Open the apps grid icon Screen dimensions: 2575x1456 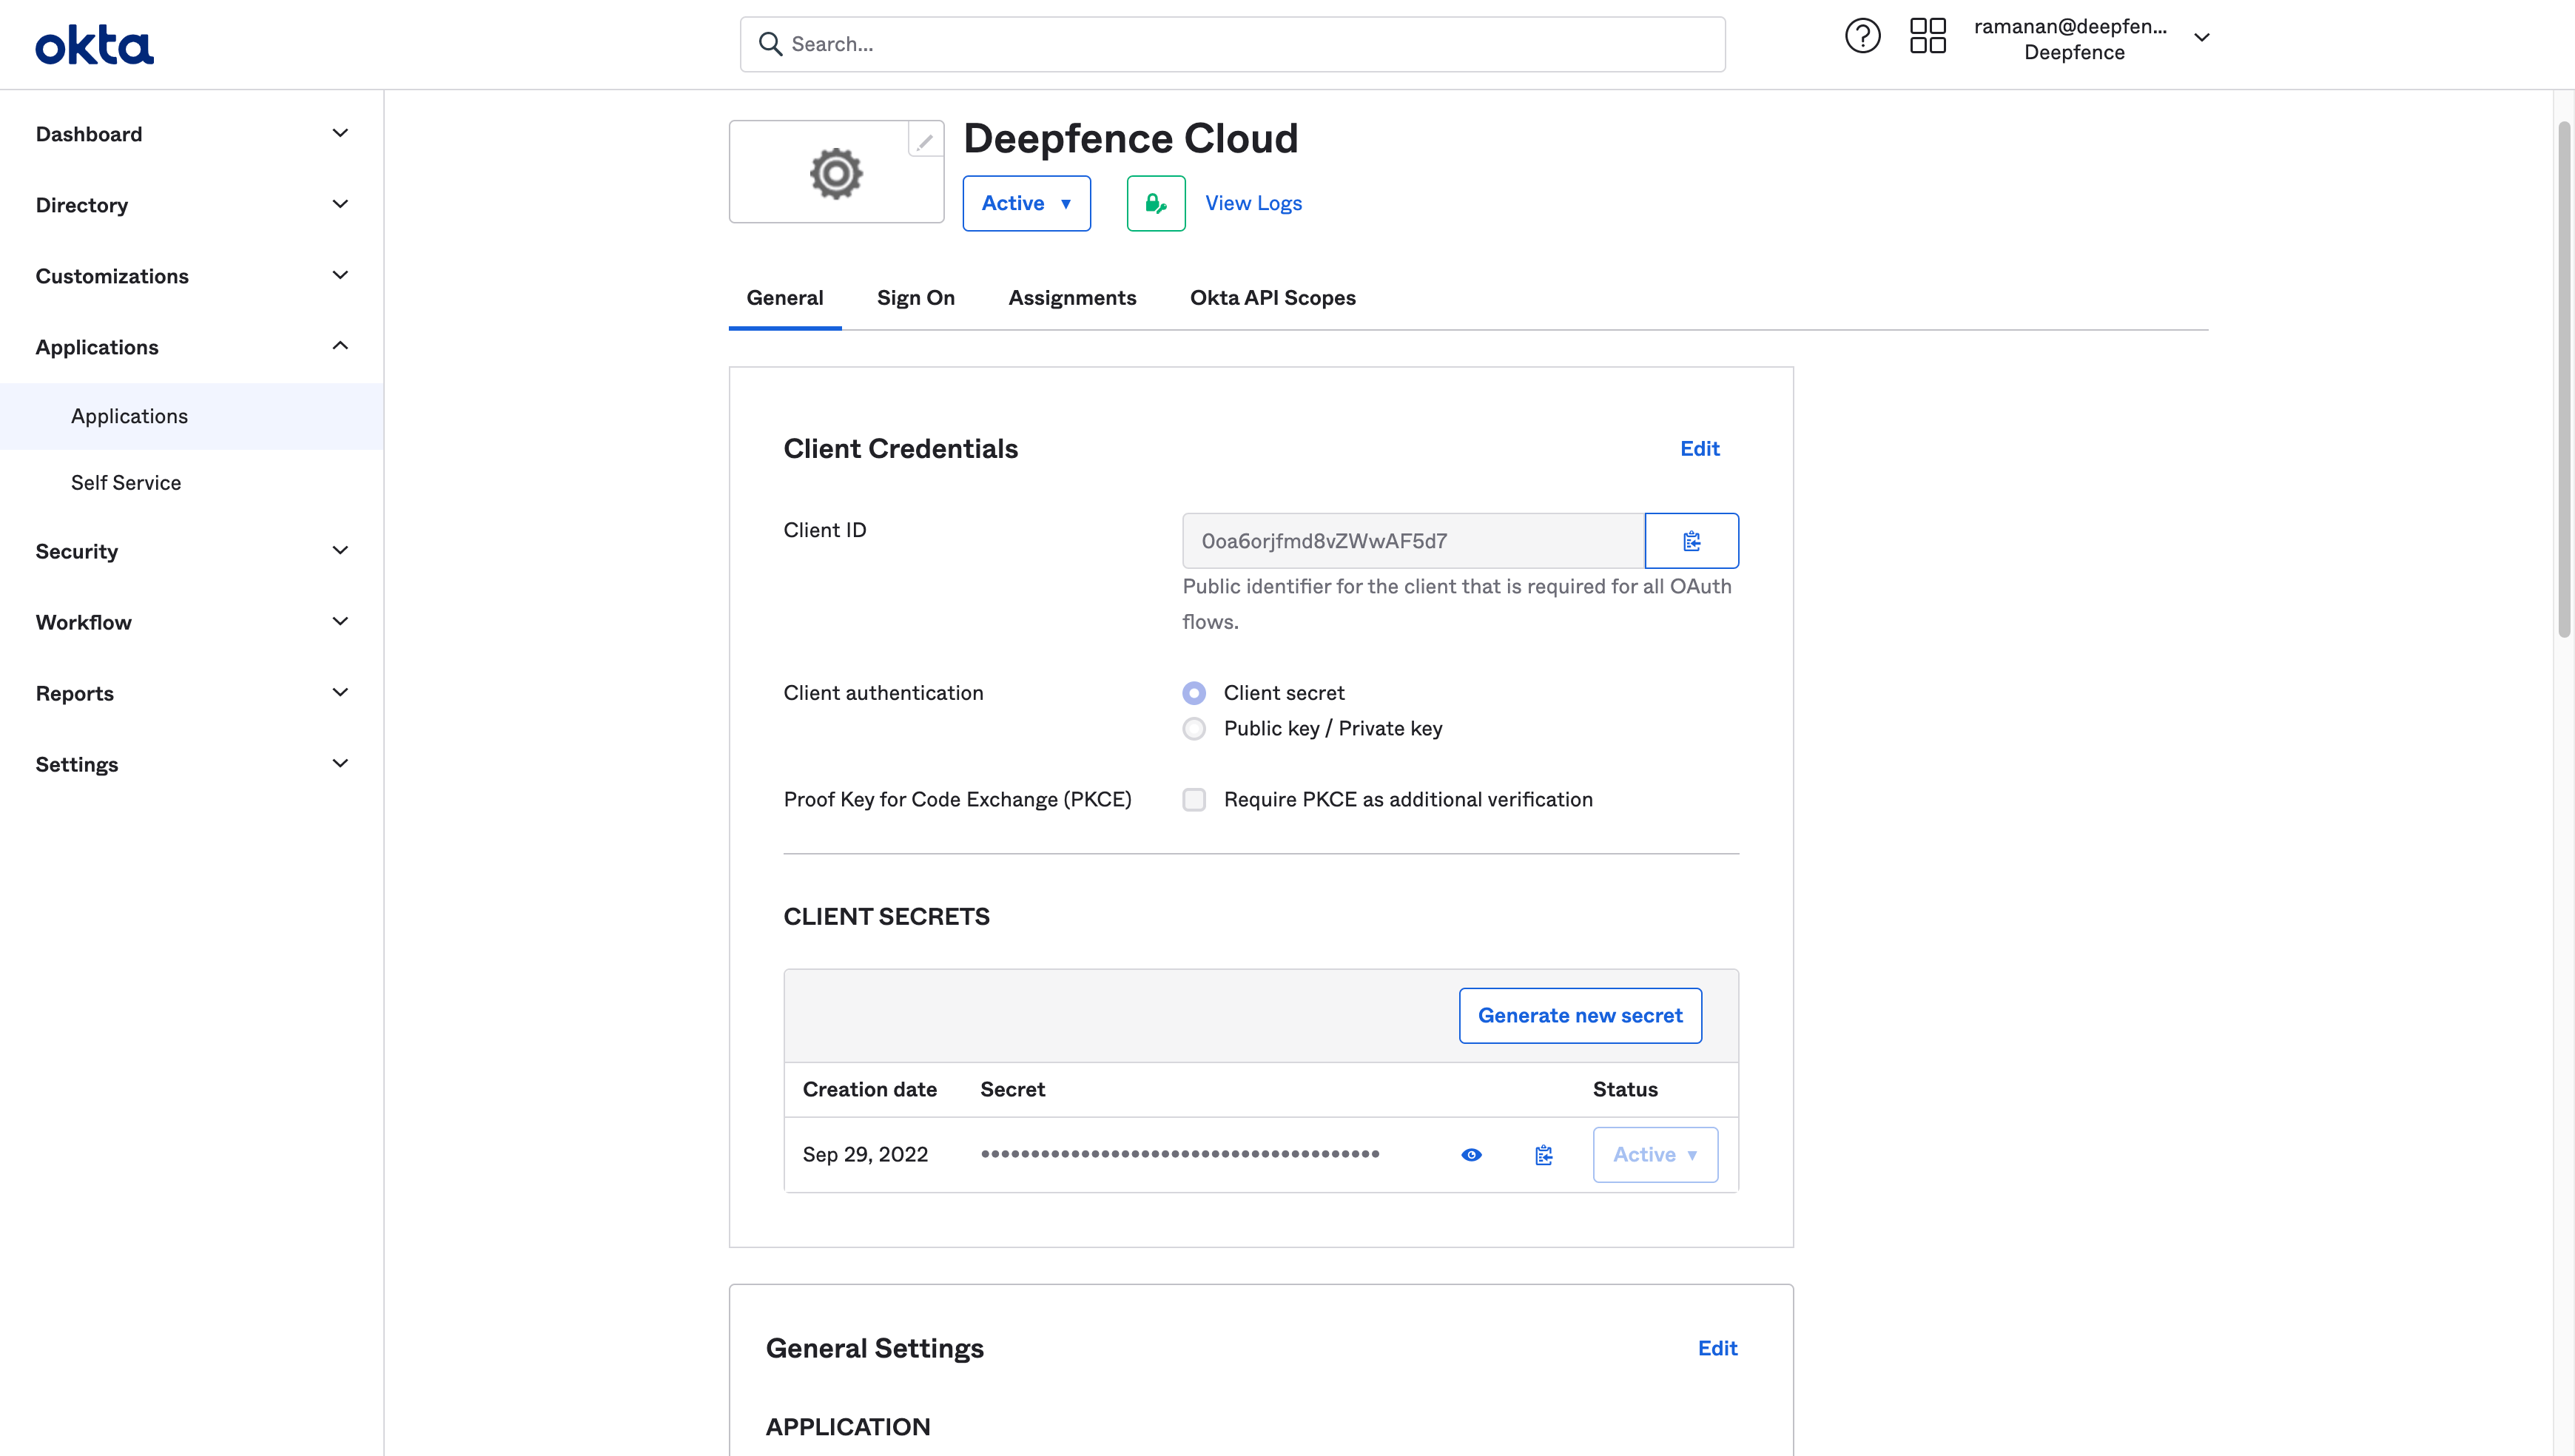click(x=1927, y=37)
